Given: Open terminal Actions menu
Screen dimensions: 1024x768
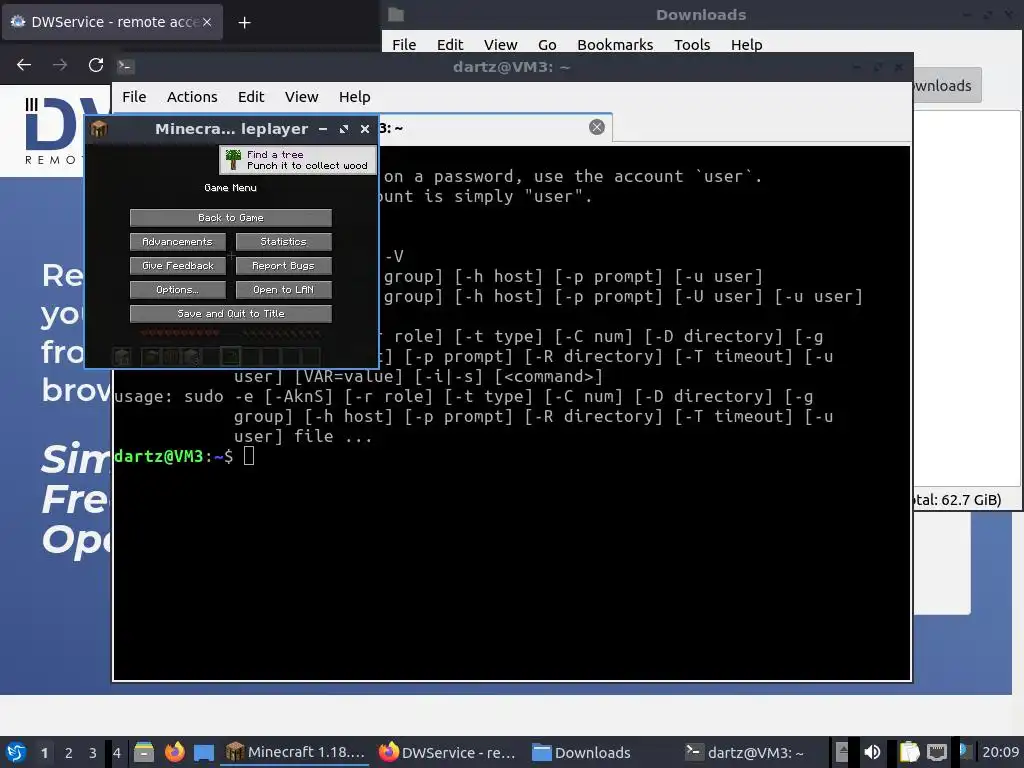Looking at the screenshot, I should point(192,97).
